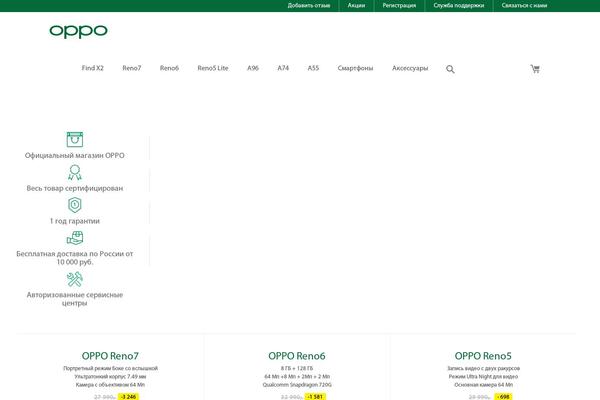The height and width of the screenshot is (400, 600).
Task: Select A96 navigation item
Action: (253, 68)
